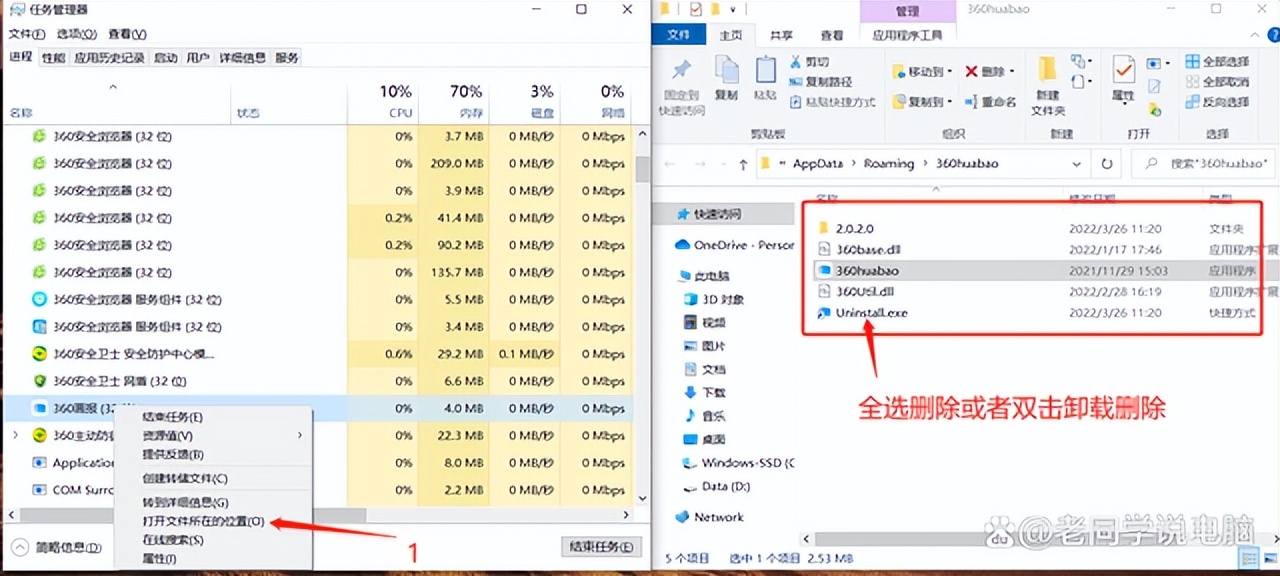Click the 重命名 rename icon

[x=971, y=102]
